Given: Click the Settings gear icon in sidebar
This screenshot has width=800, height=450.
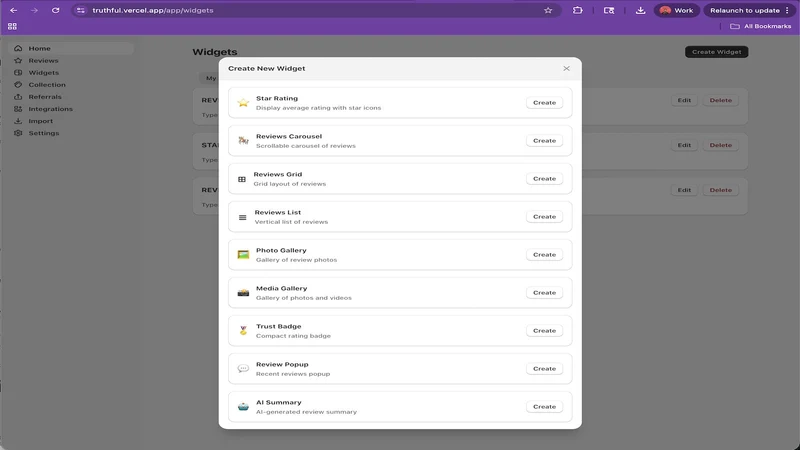Looking at the screenshot, I should pyautogui.click(x=18, y=133).
